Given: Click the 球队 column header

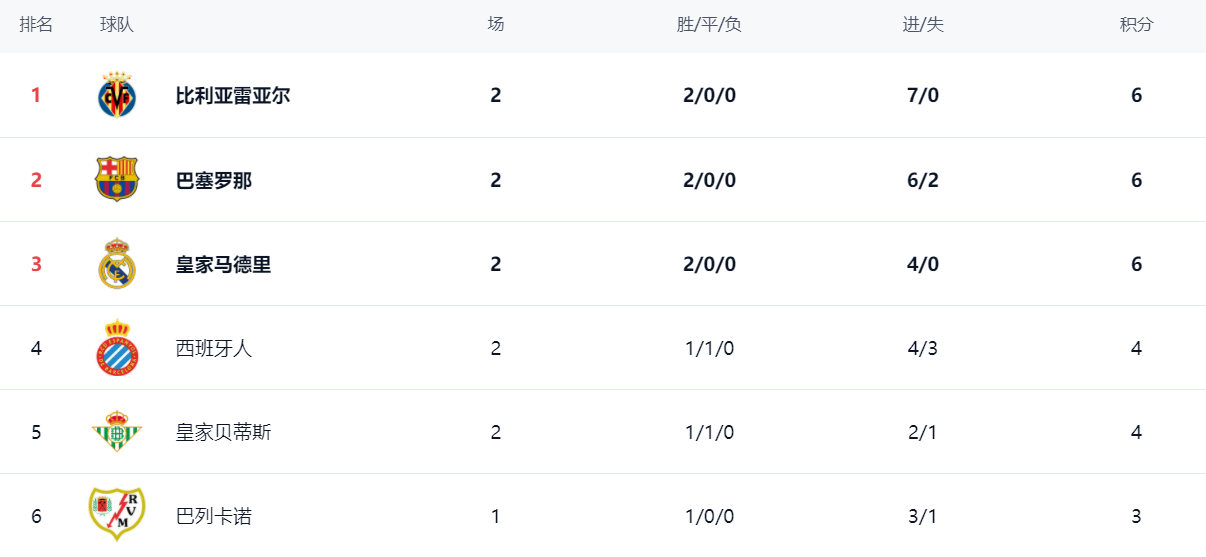Looking at the screenshot, I should point(117,25).
